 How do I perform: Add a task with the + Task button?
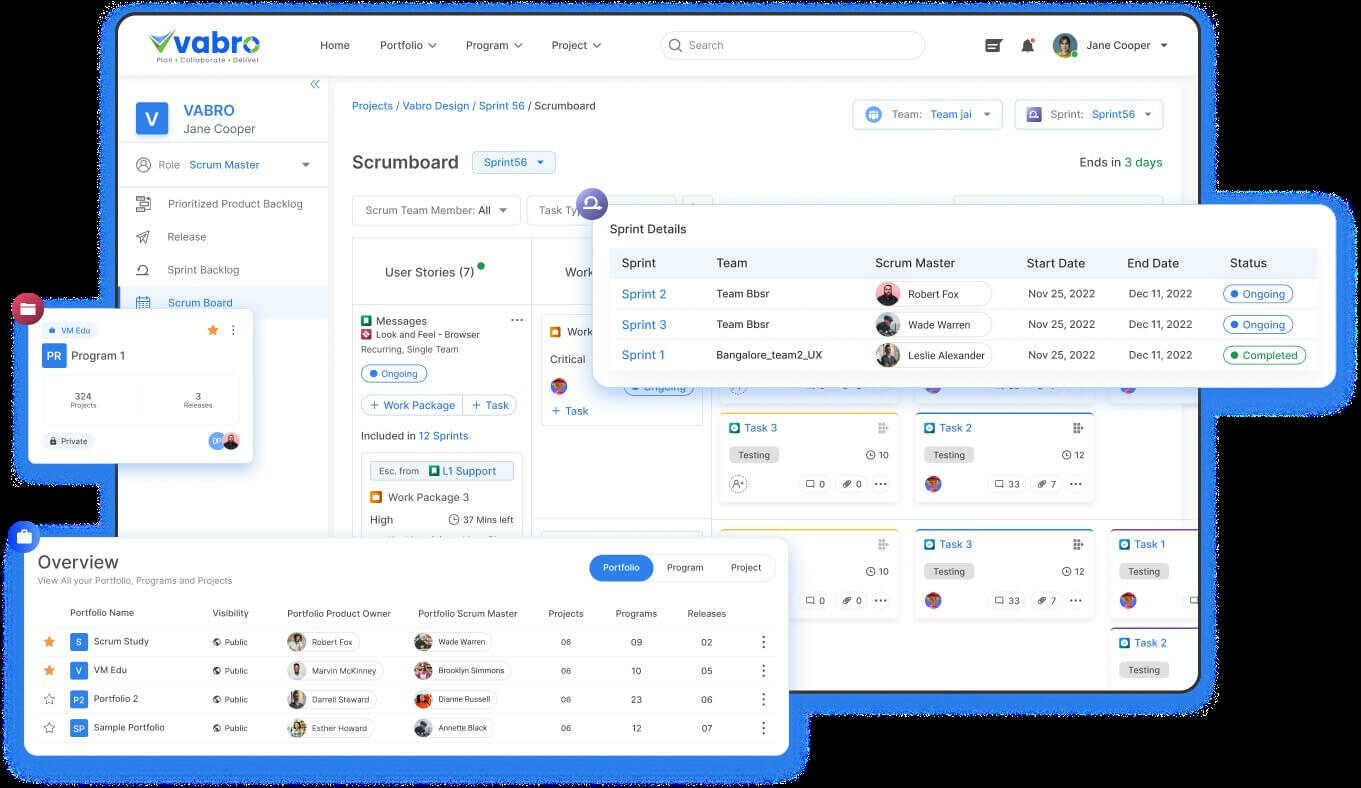(x=490, y=405)
